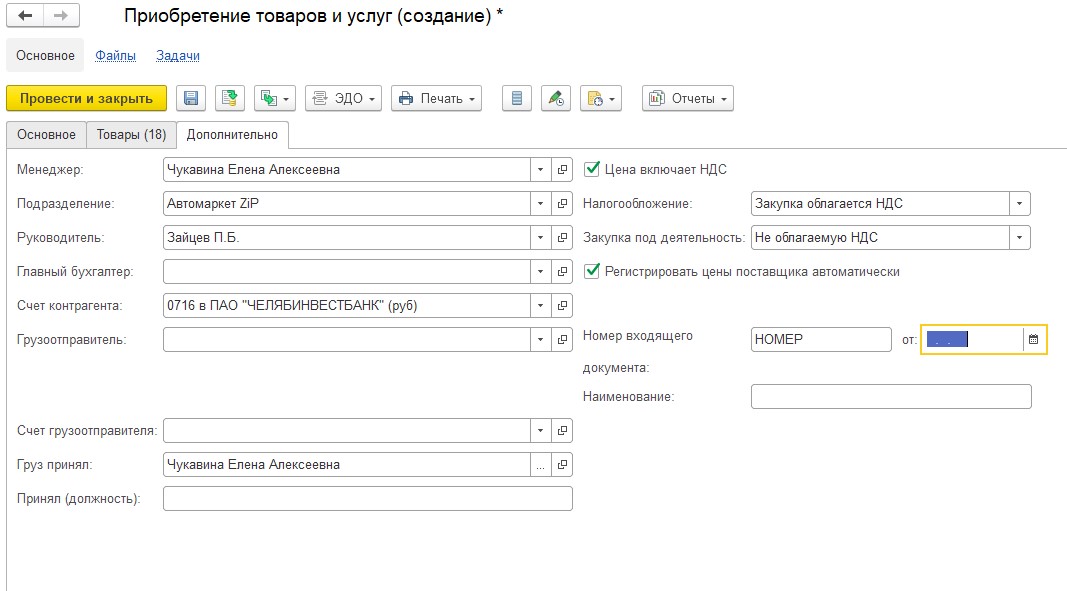Open the Счет контрагента record via its open icon
This screenshot has height=591, width=1067.
pos(562,306)
